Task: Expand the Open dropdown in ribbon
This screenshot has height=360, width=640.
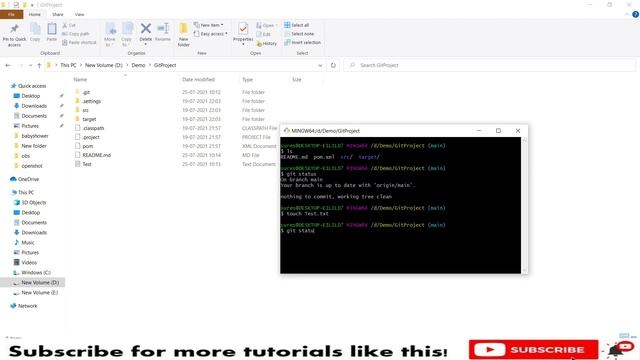Action: point(267,25)
